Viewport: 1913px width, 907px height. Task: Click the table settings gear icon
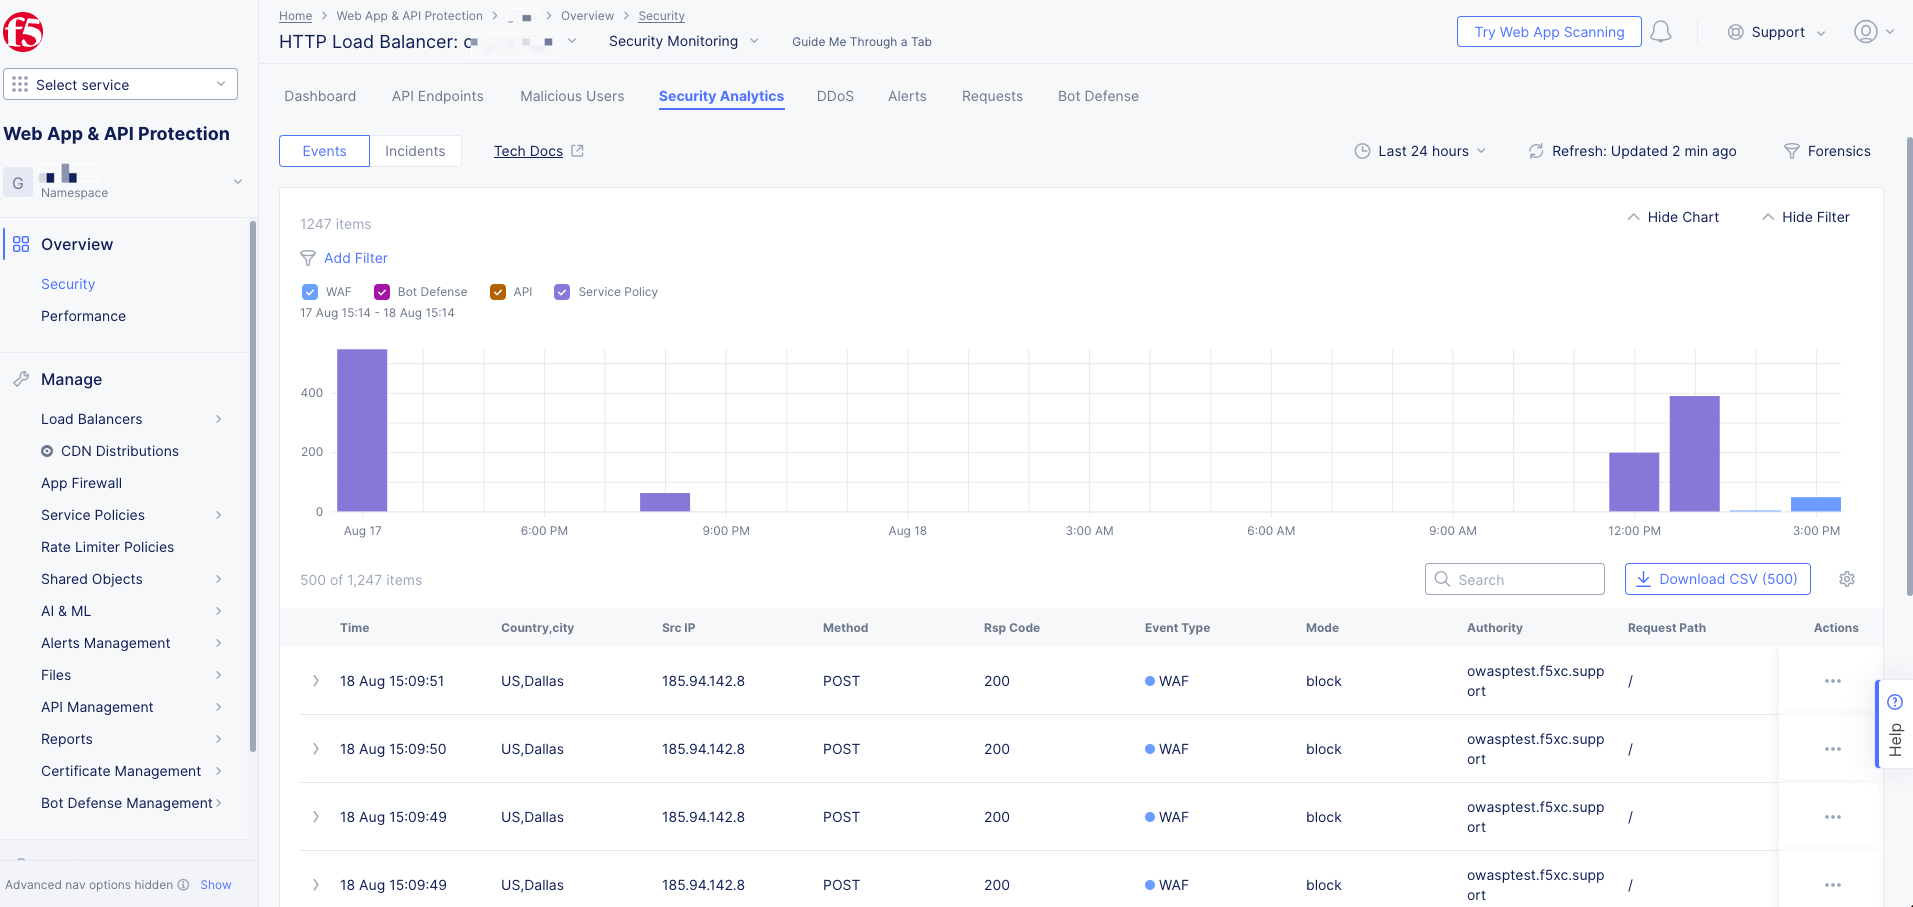click(x=1847, y=579)
